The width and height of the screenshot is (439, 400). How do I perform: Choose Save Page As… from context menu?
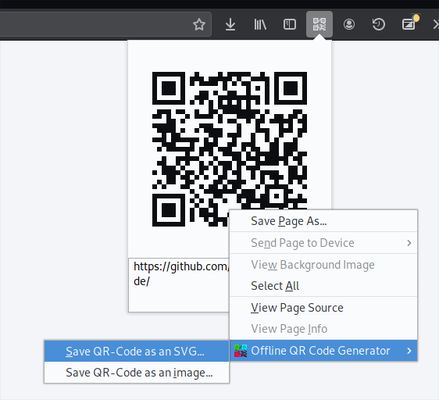324,221
